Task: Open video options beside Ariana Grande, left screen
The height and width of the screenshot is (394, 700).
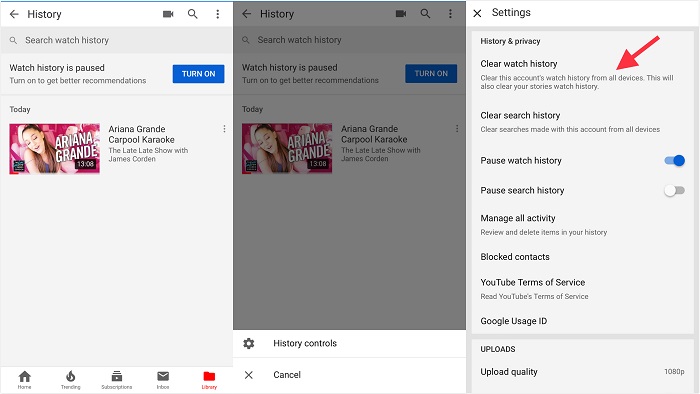Action: pos(224,129)
